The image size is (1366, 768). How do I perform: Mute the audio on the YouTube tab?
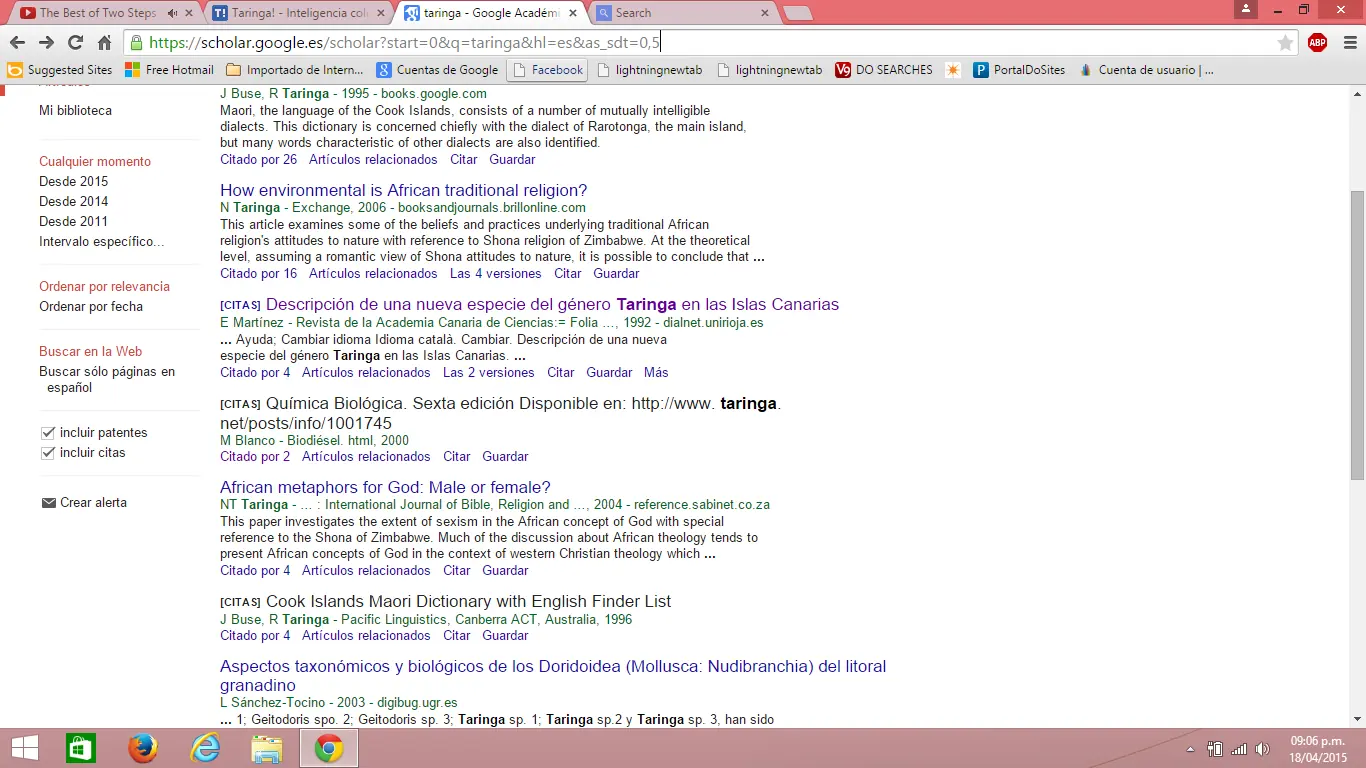pyautogui.click(x=172, y=13)
